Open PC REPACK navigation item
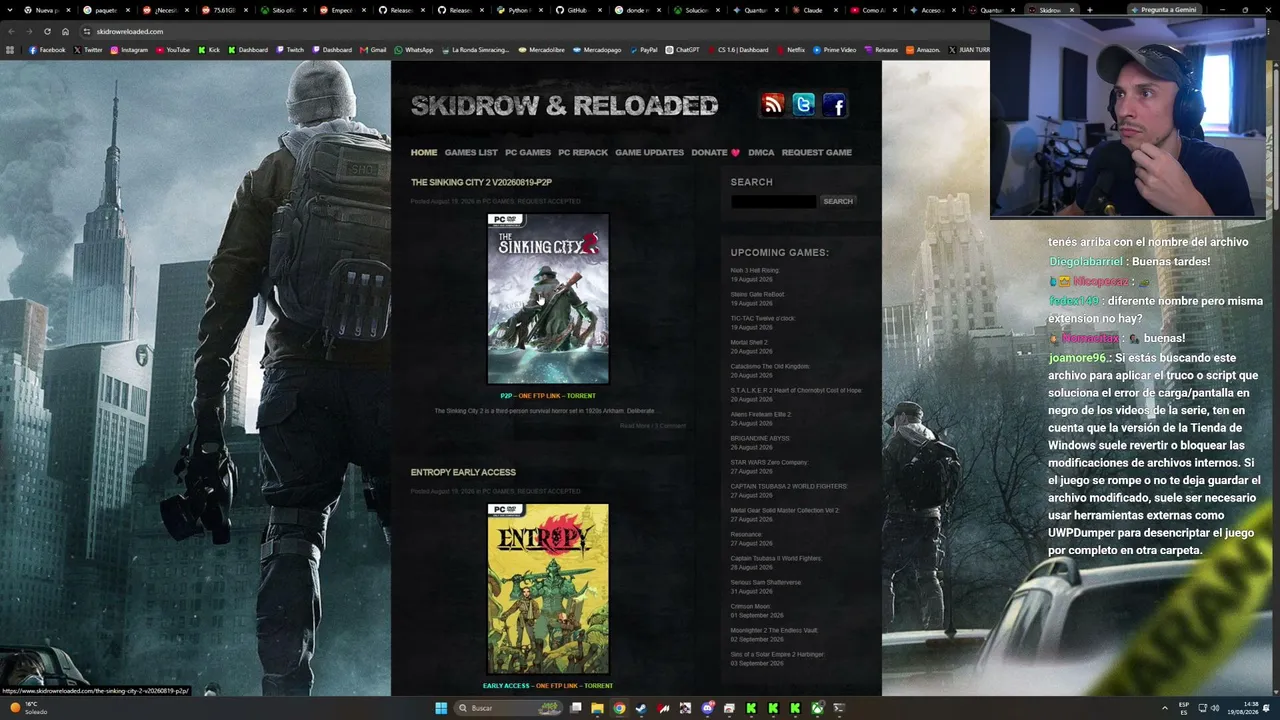The height and width of the screenshot is (720, 1280). (583, 152)
